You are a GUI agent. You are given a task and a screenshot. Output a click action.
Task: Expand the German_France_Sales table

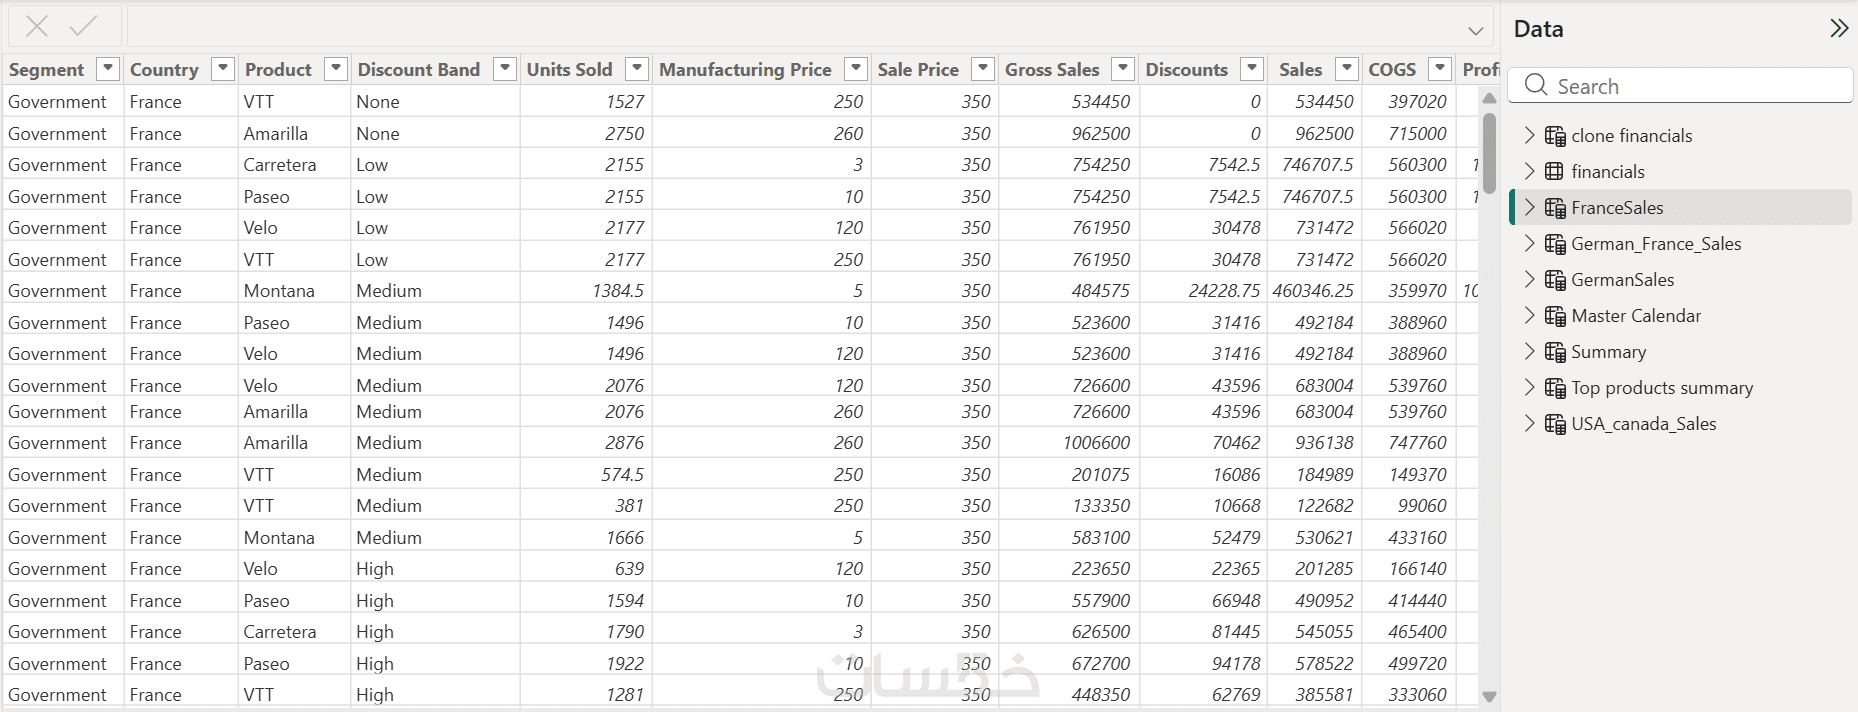pyautogui.click(x=1528, y=243)
